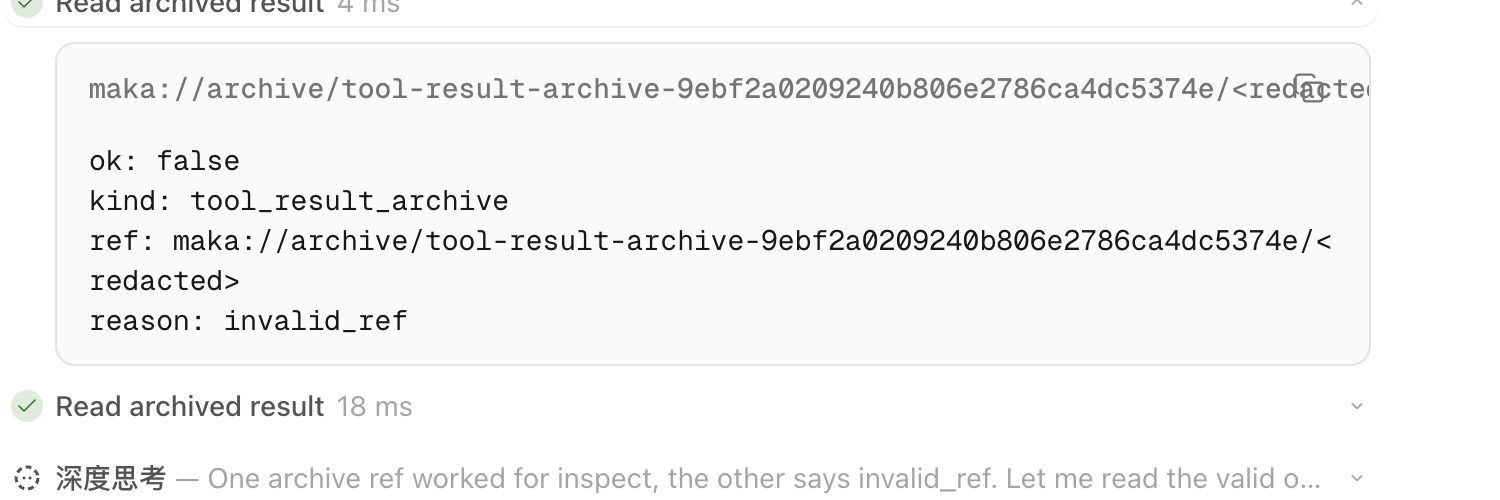The image size is (1500, 500).
Task: Click the thinking summary starting 'One archive ref worked'
Action: point(766,478)
